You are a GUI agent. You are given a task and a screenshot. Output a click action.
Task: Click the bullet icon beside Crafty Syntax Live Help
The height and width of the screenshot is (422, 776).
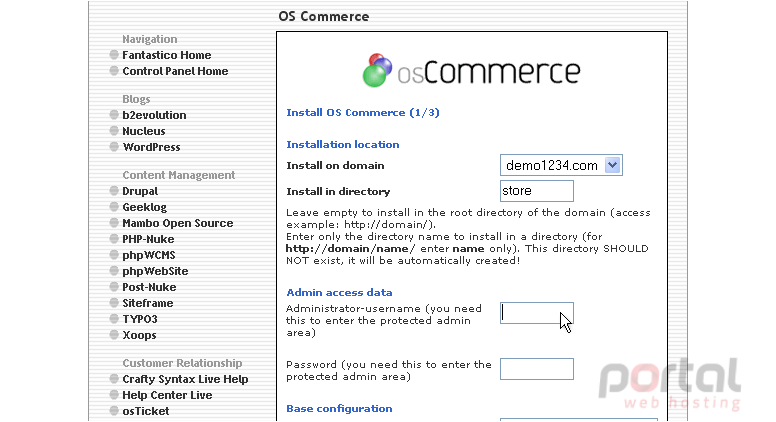114,378
